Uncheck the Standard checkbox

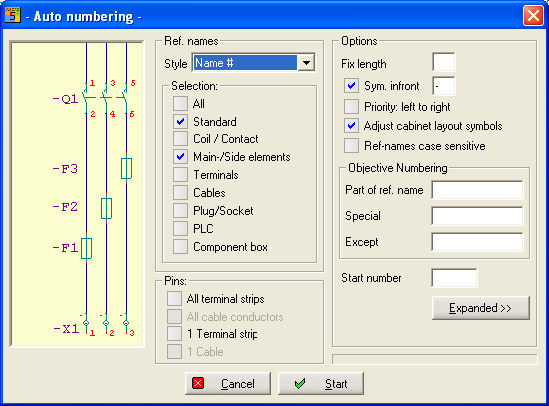(180, 121)
